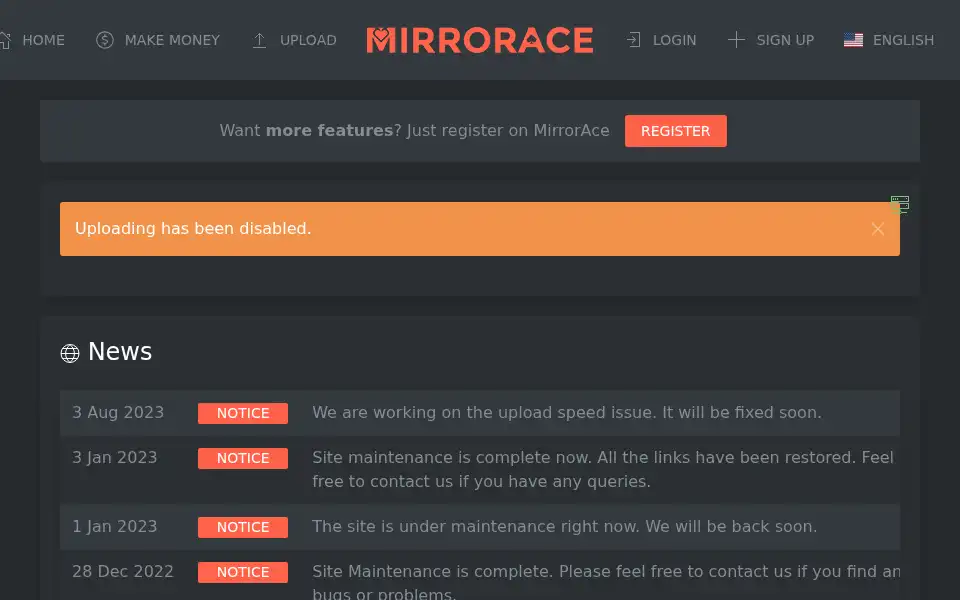Click the date 3 Aug 2023

click(x=118, y=413)
